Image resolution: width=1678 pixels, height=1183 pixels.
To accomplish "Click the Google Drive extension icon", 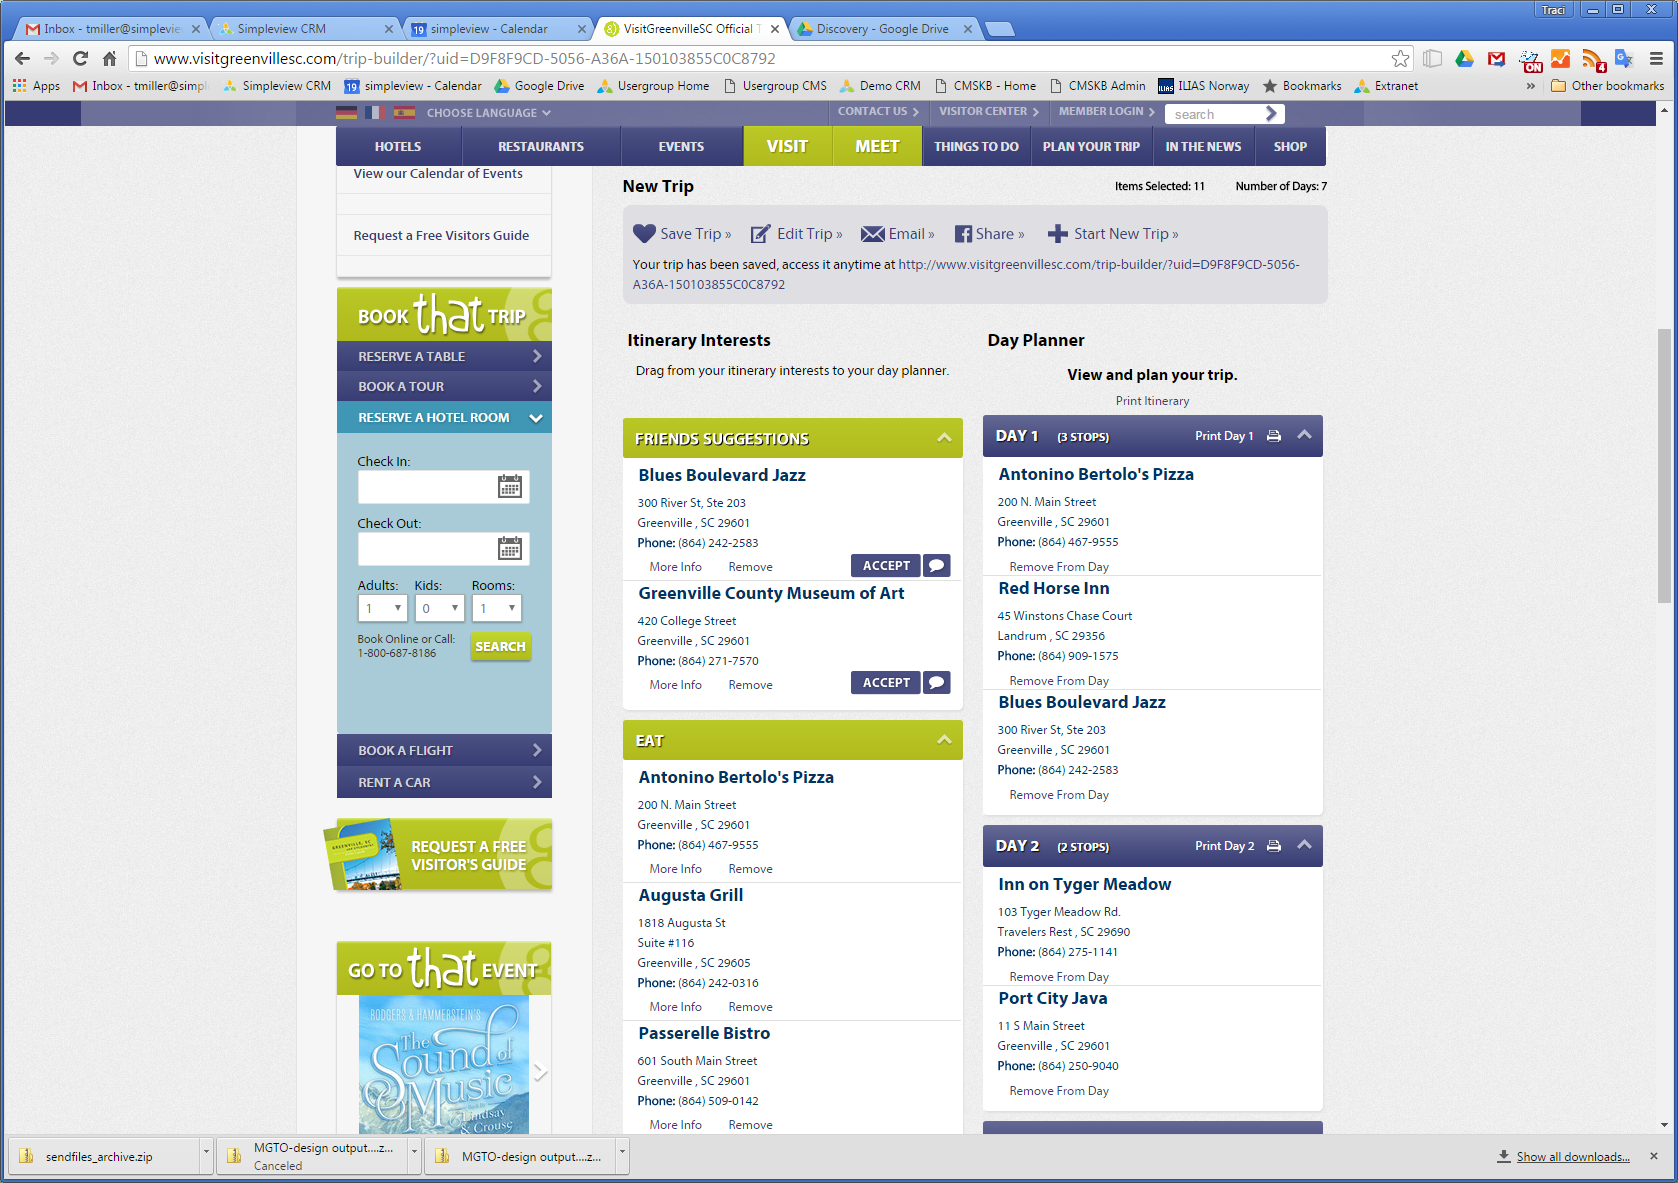I will [x=1464, y=58].
